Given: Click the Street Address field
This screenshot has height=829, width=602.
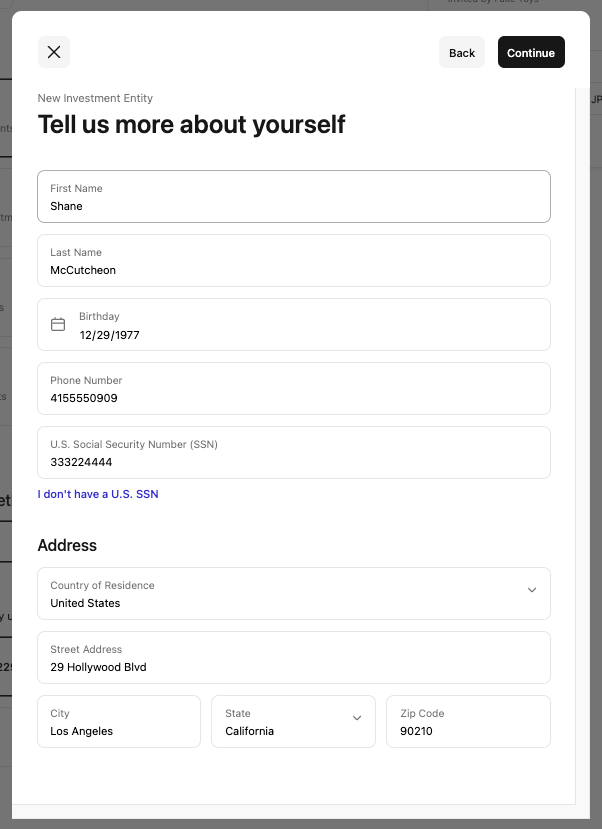Looking at the screenshot, I should [294, 658].
